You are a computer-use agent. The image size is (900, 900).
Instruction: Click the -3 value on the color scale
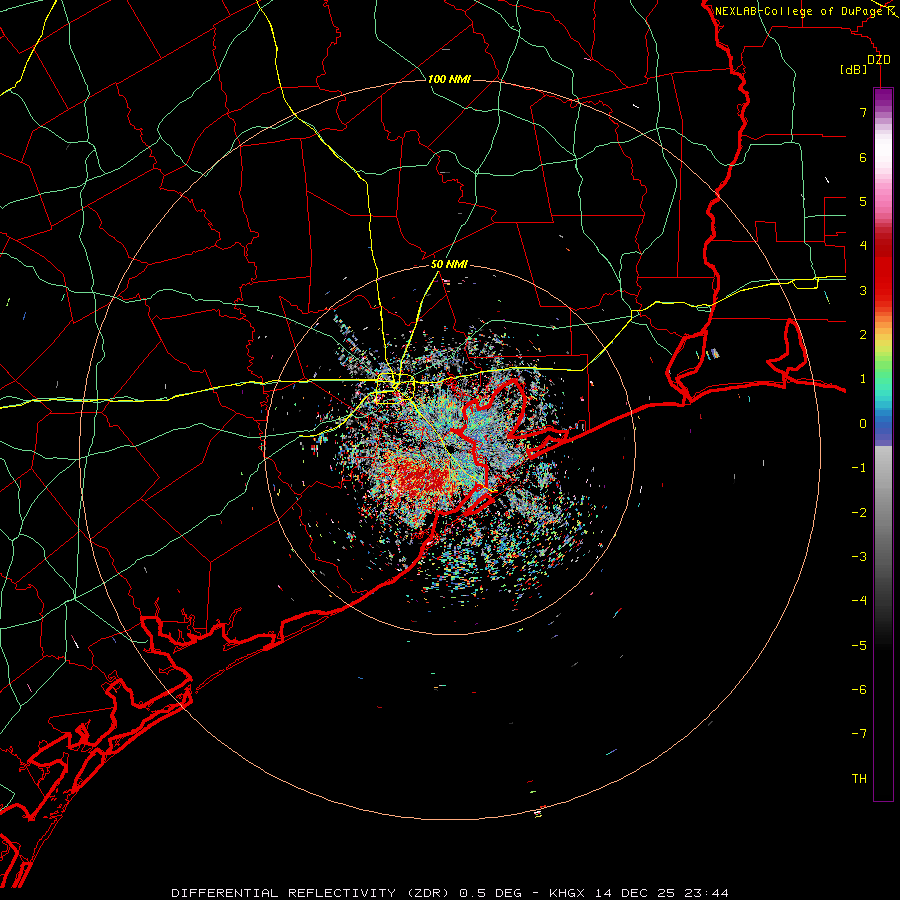click(x=859, y=557)
